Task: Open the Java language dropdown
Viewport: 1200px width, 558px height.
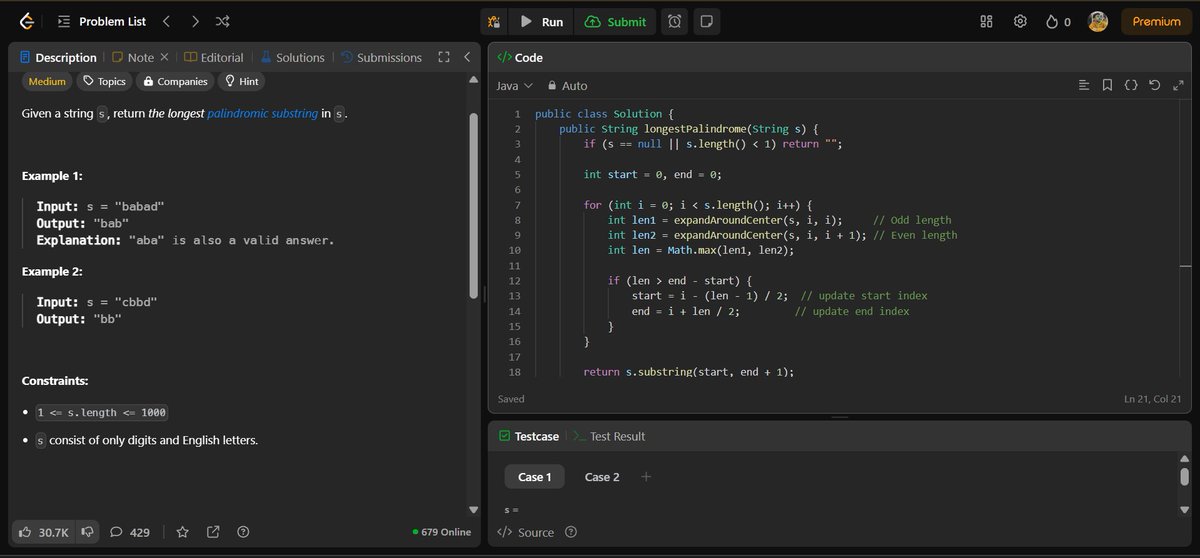Action: [x=515, y=86]
